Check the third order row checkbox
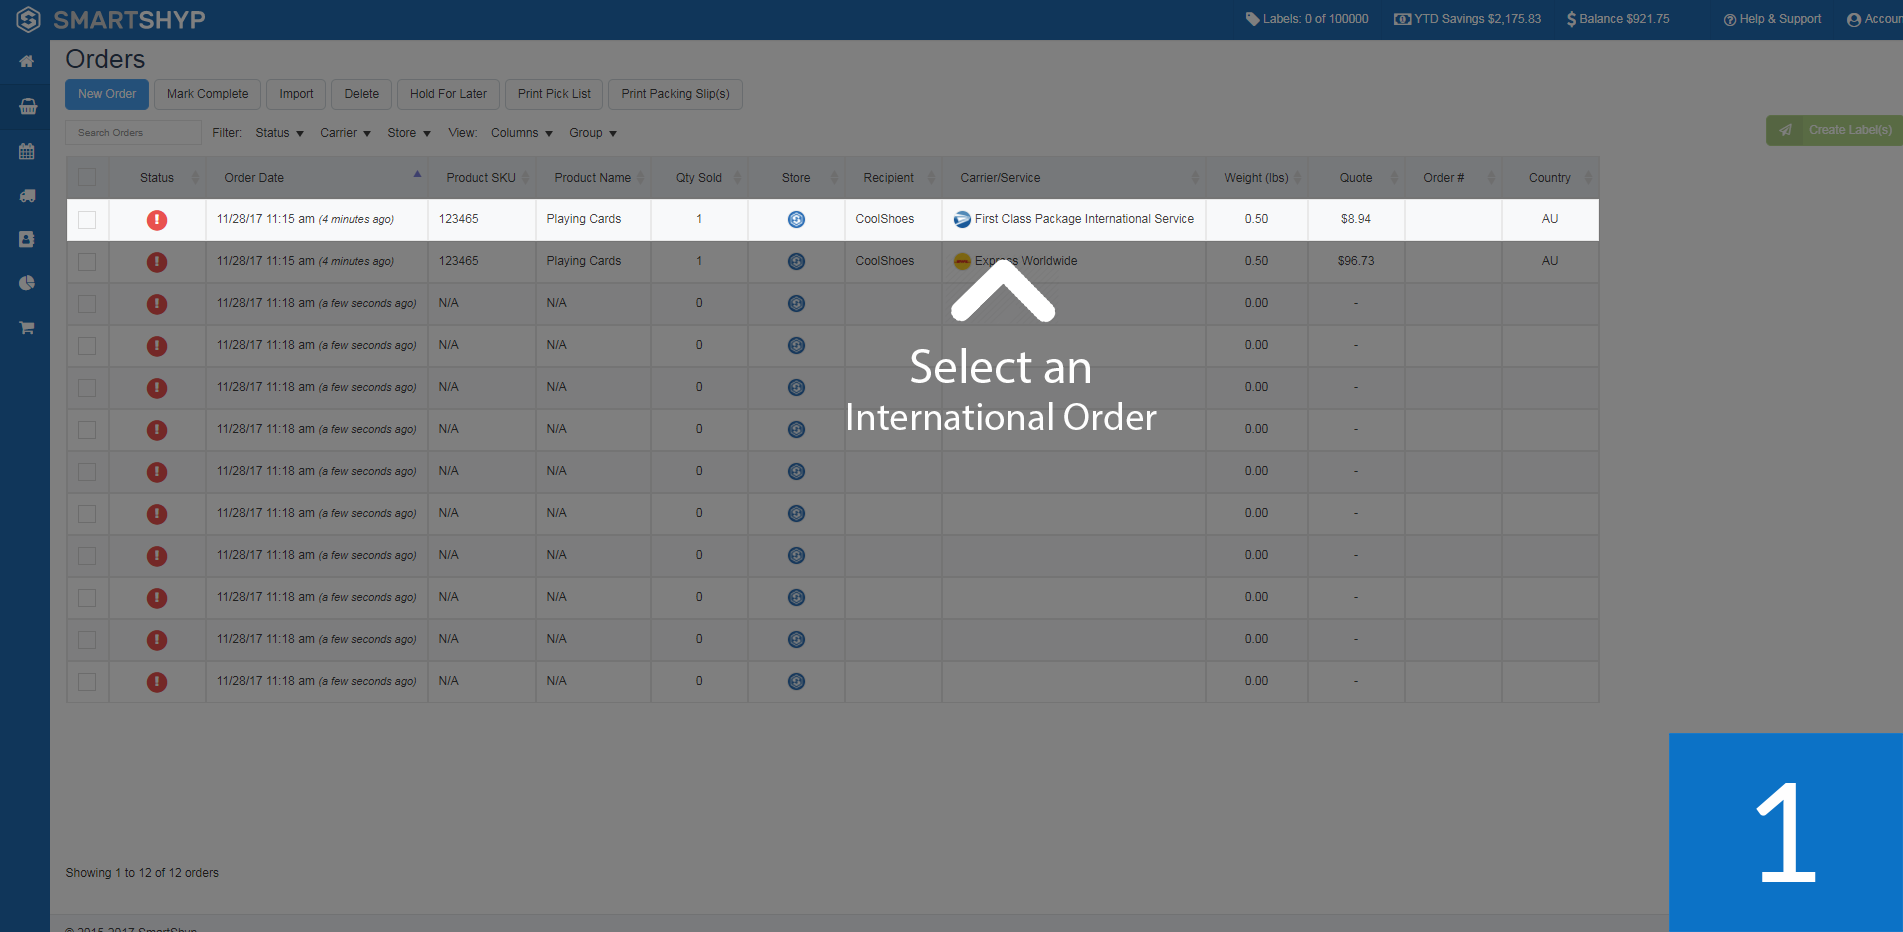 pyautogui.click(x=87, y=304)
